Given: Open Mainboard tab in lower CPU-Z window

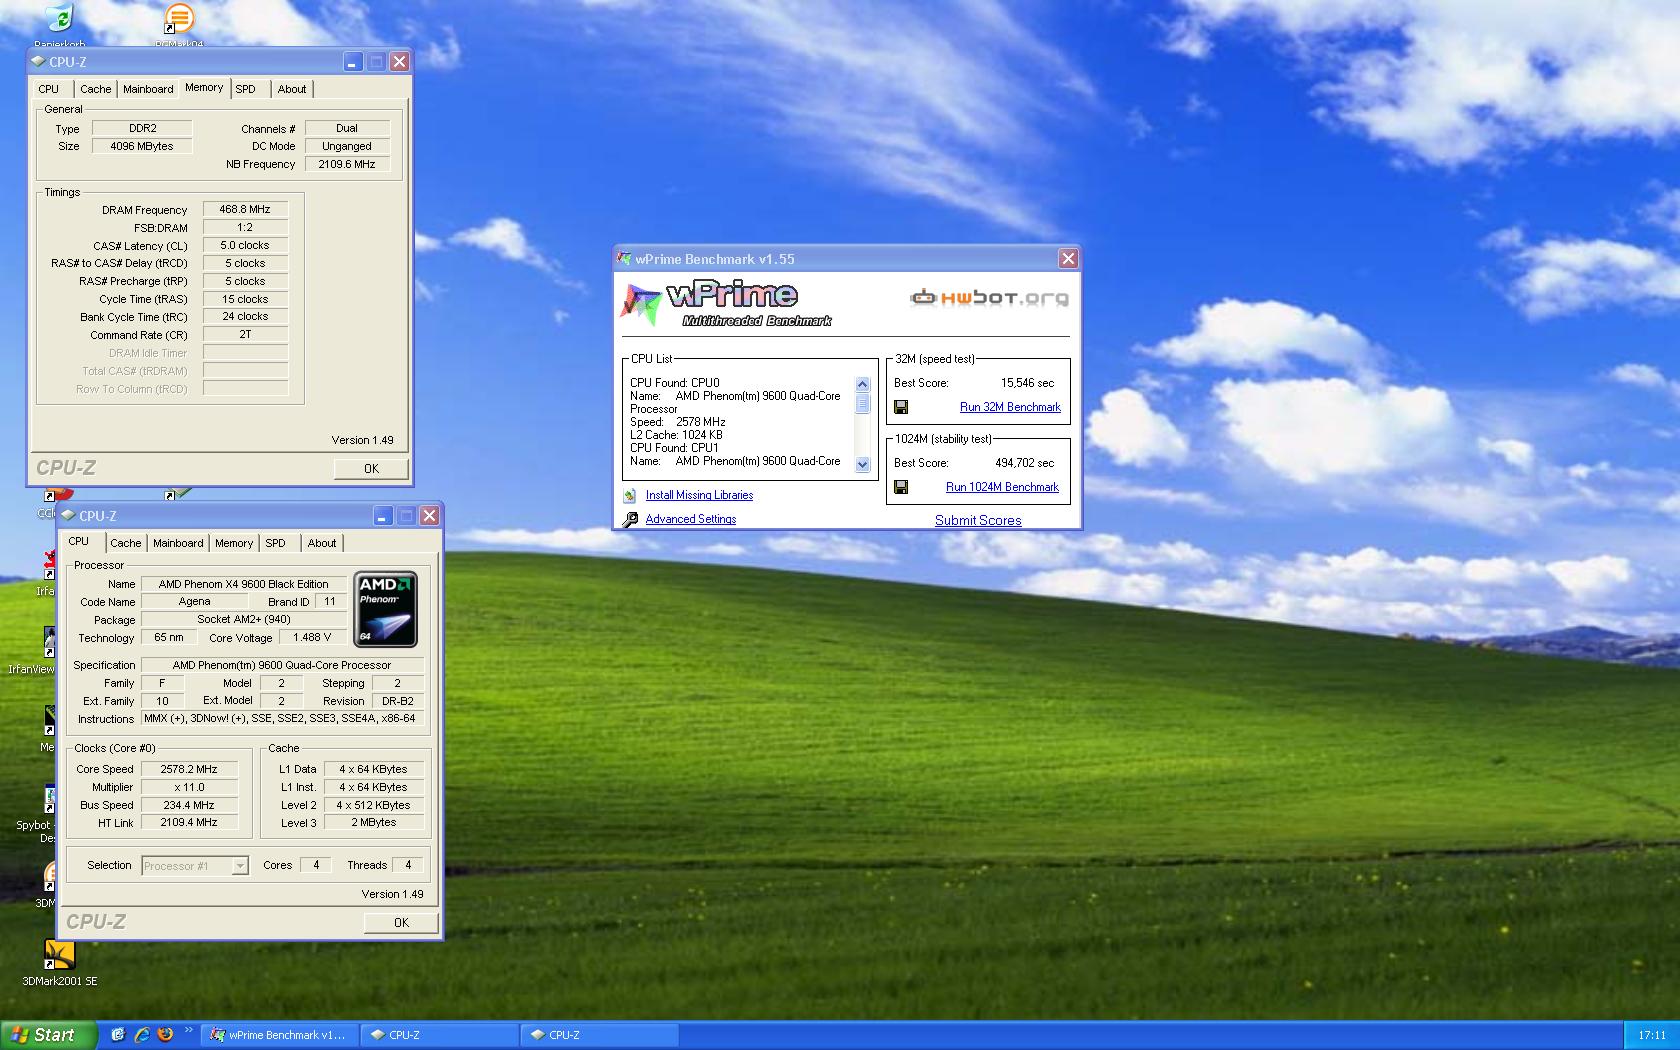Looking at the screenshot, I should (178, 543).
